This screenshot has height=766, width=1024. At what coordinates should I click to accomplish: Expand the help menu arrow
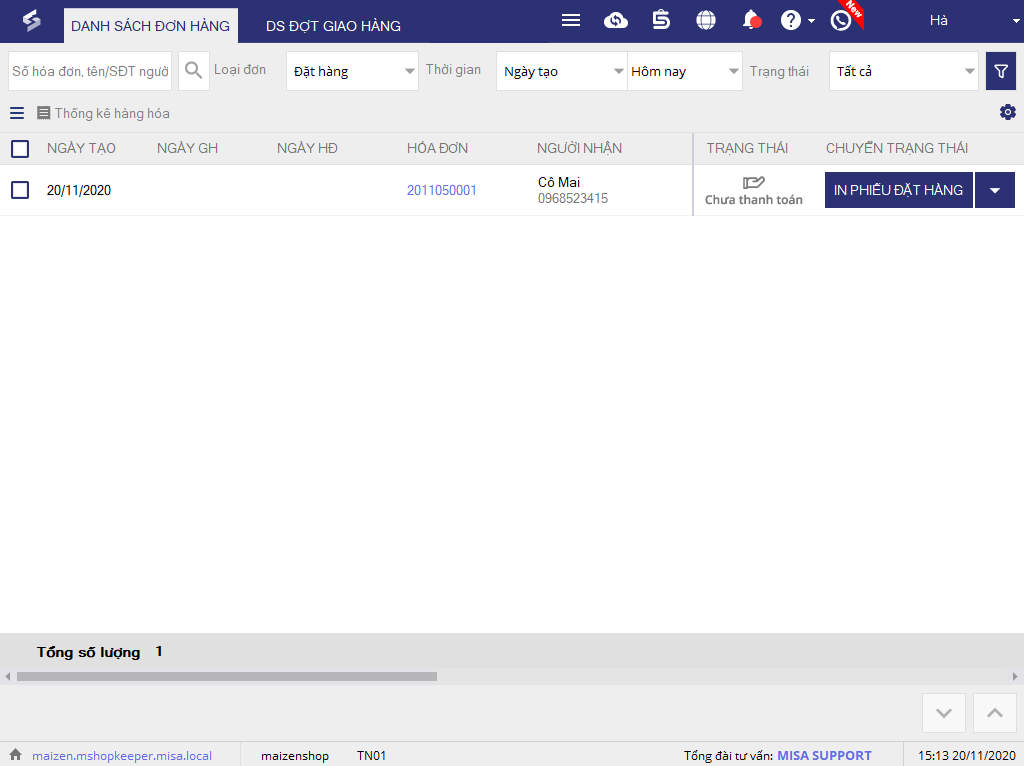click(x=811, y=21)
